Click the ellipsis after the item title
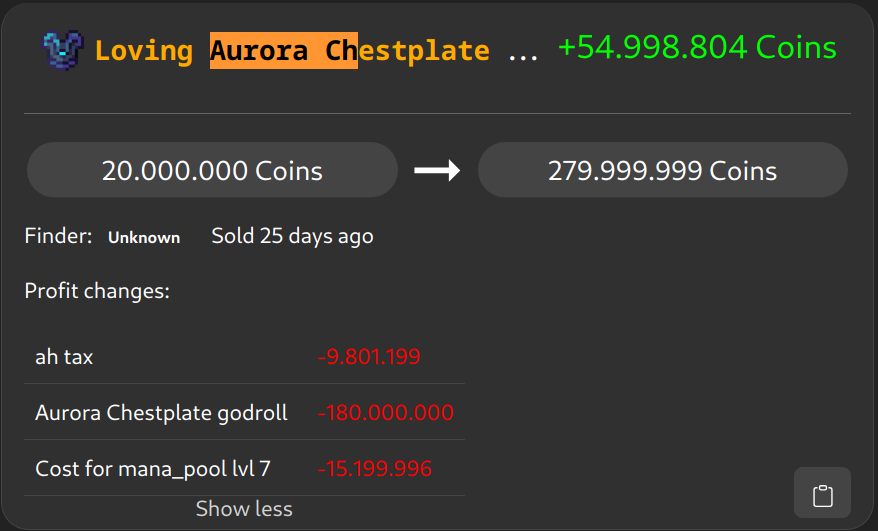Viewport: 878px width, 531px height. click(x=523, y=54)
